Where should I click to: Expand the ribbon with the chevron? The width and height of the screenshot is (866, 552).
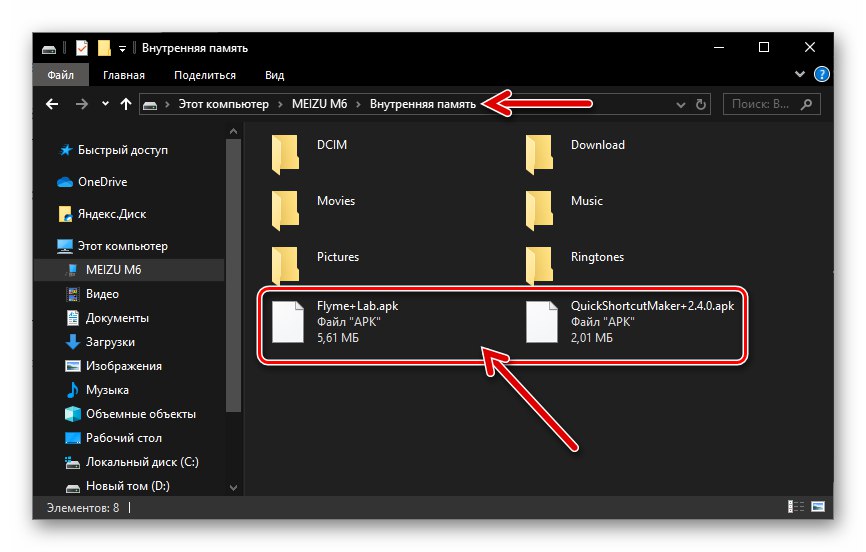pos(799,74)
